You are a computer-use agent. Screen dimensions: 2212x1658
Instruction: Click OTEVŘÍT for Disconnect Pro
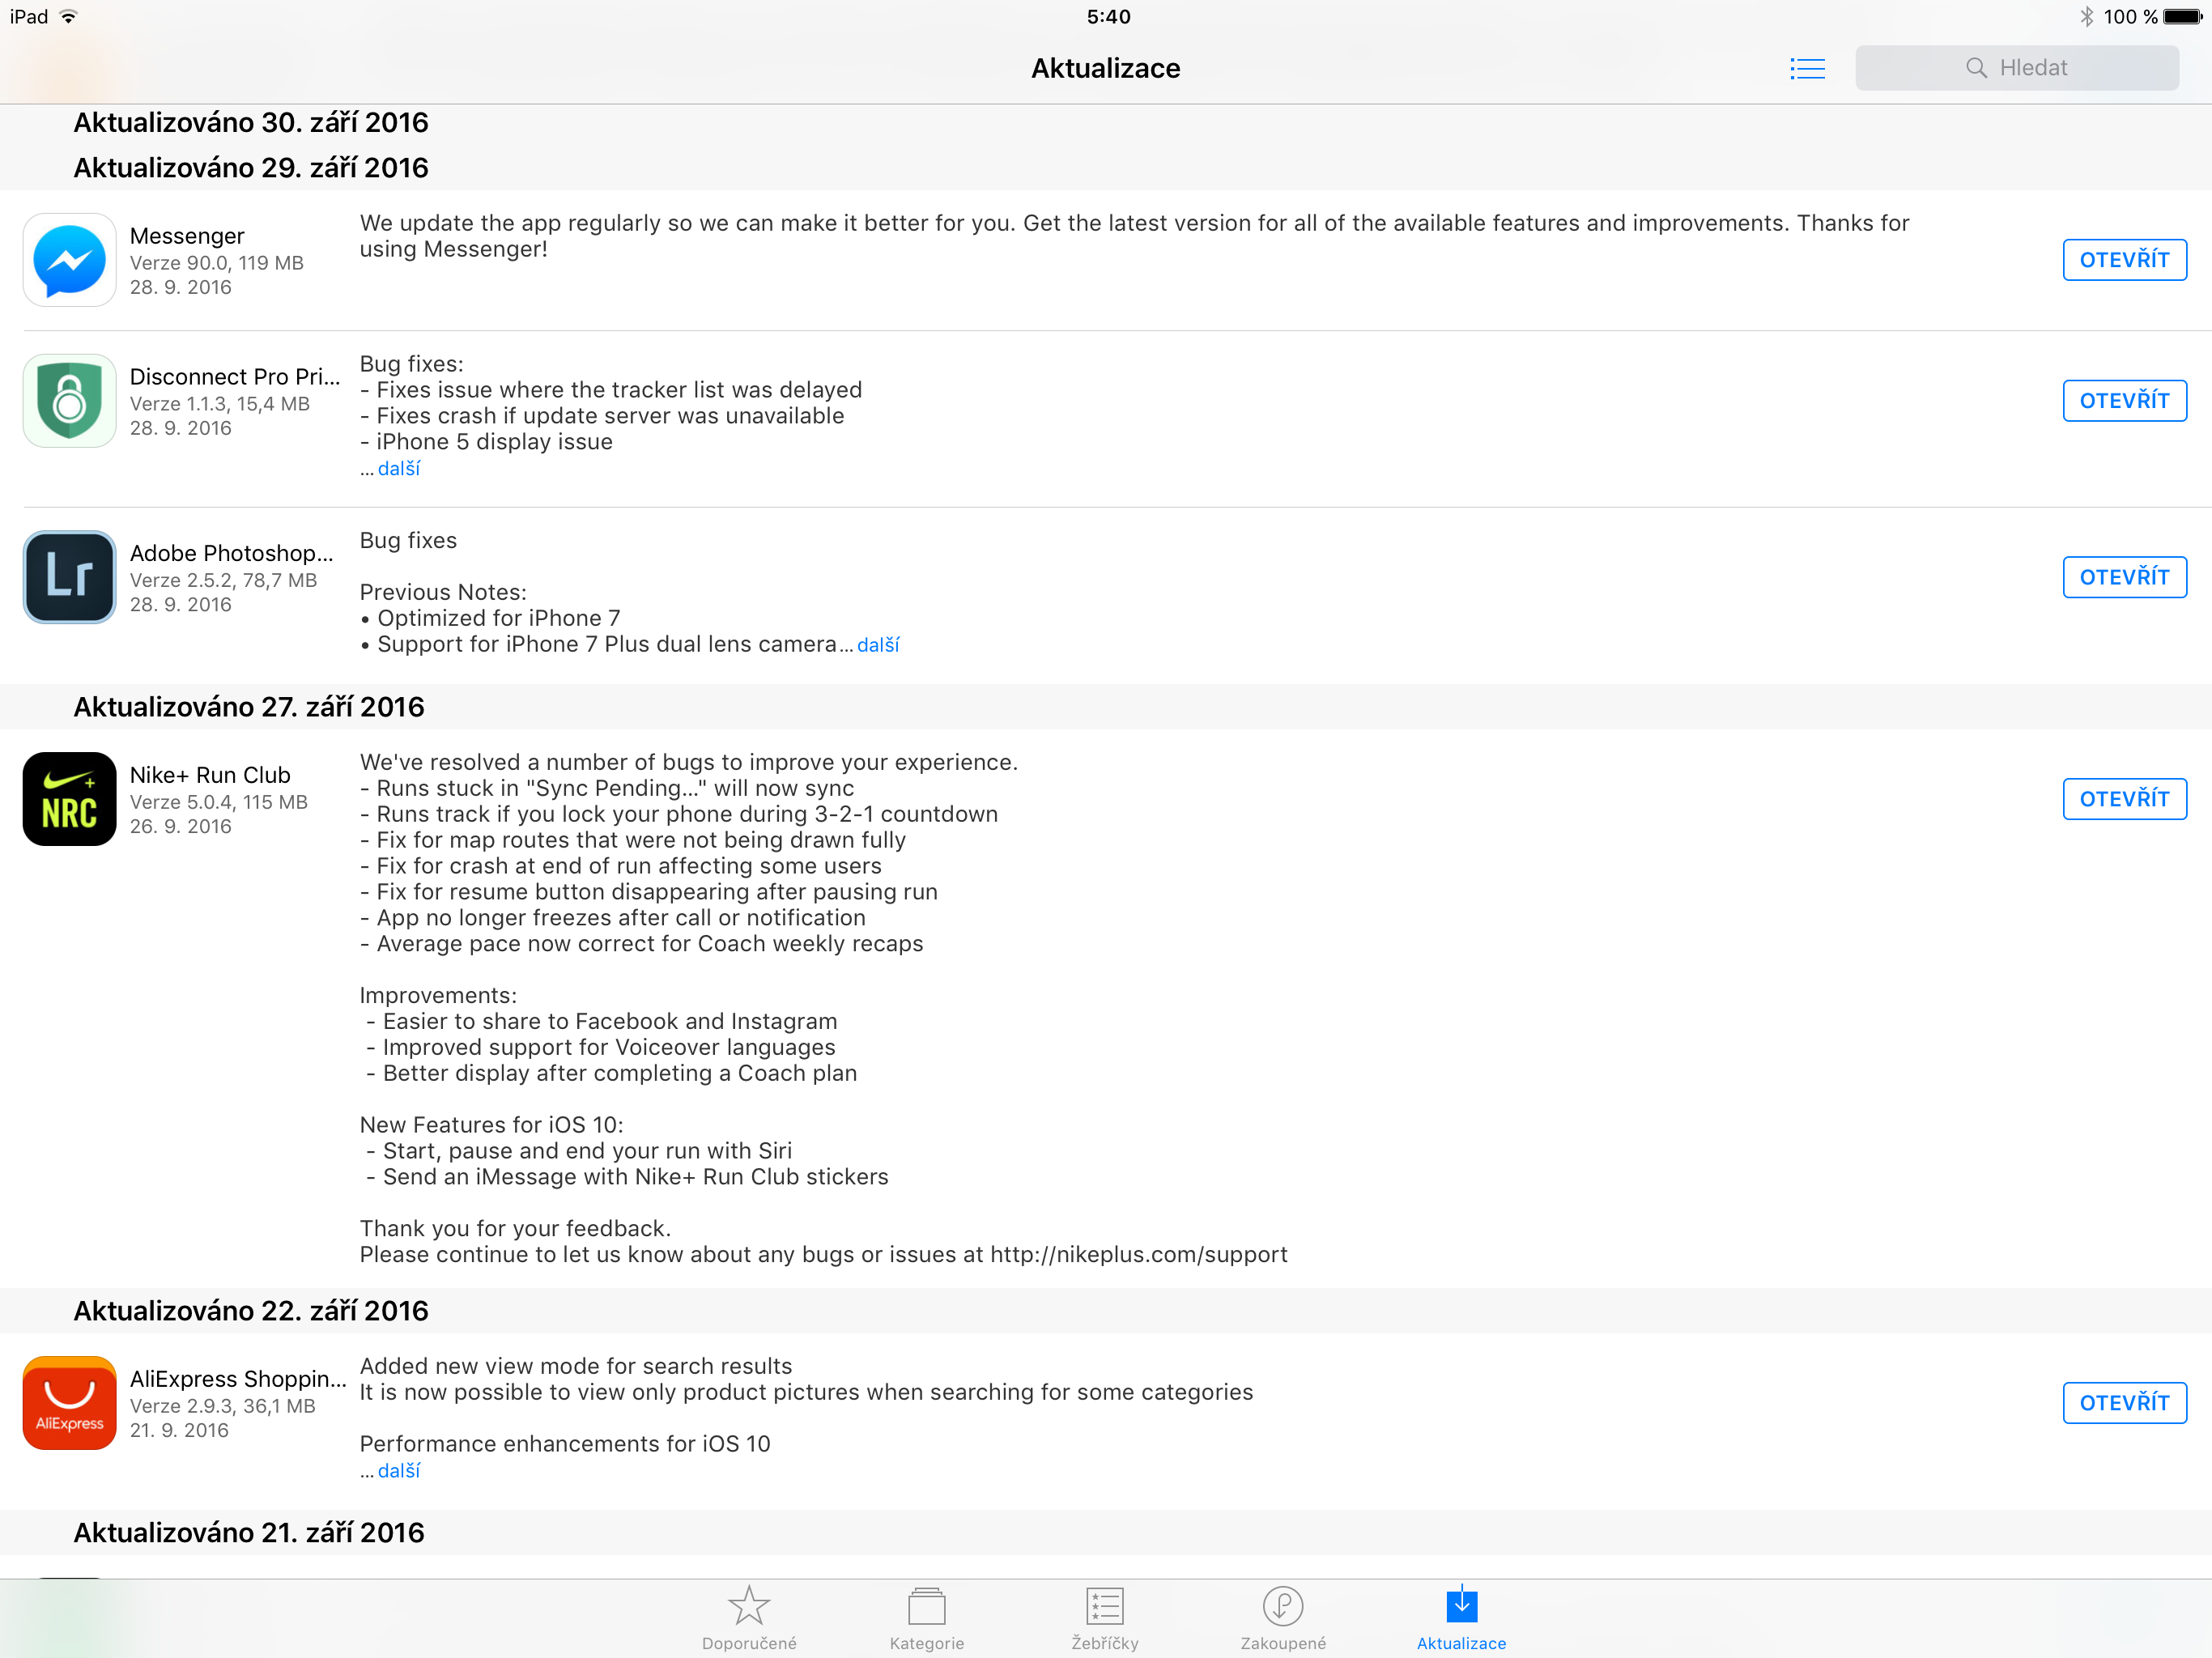(x=2124, y=401)
